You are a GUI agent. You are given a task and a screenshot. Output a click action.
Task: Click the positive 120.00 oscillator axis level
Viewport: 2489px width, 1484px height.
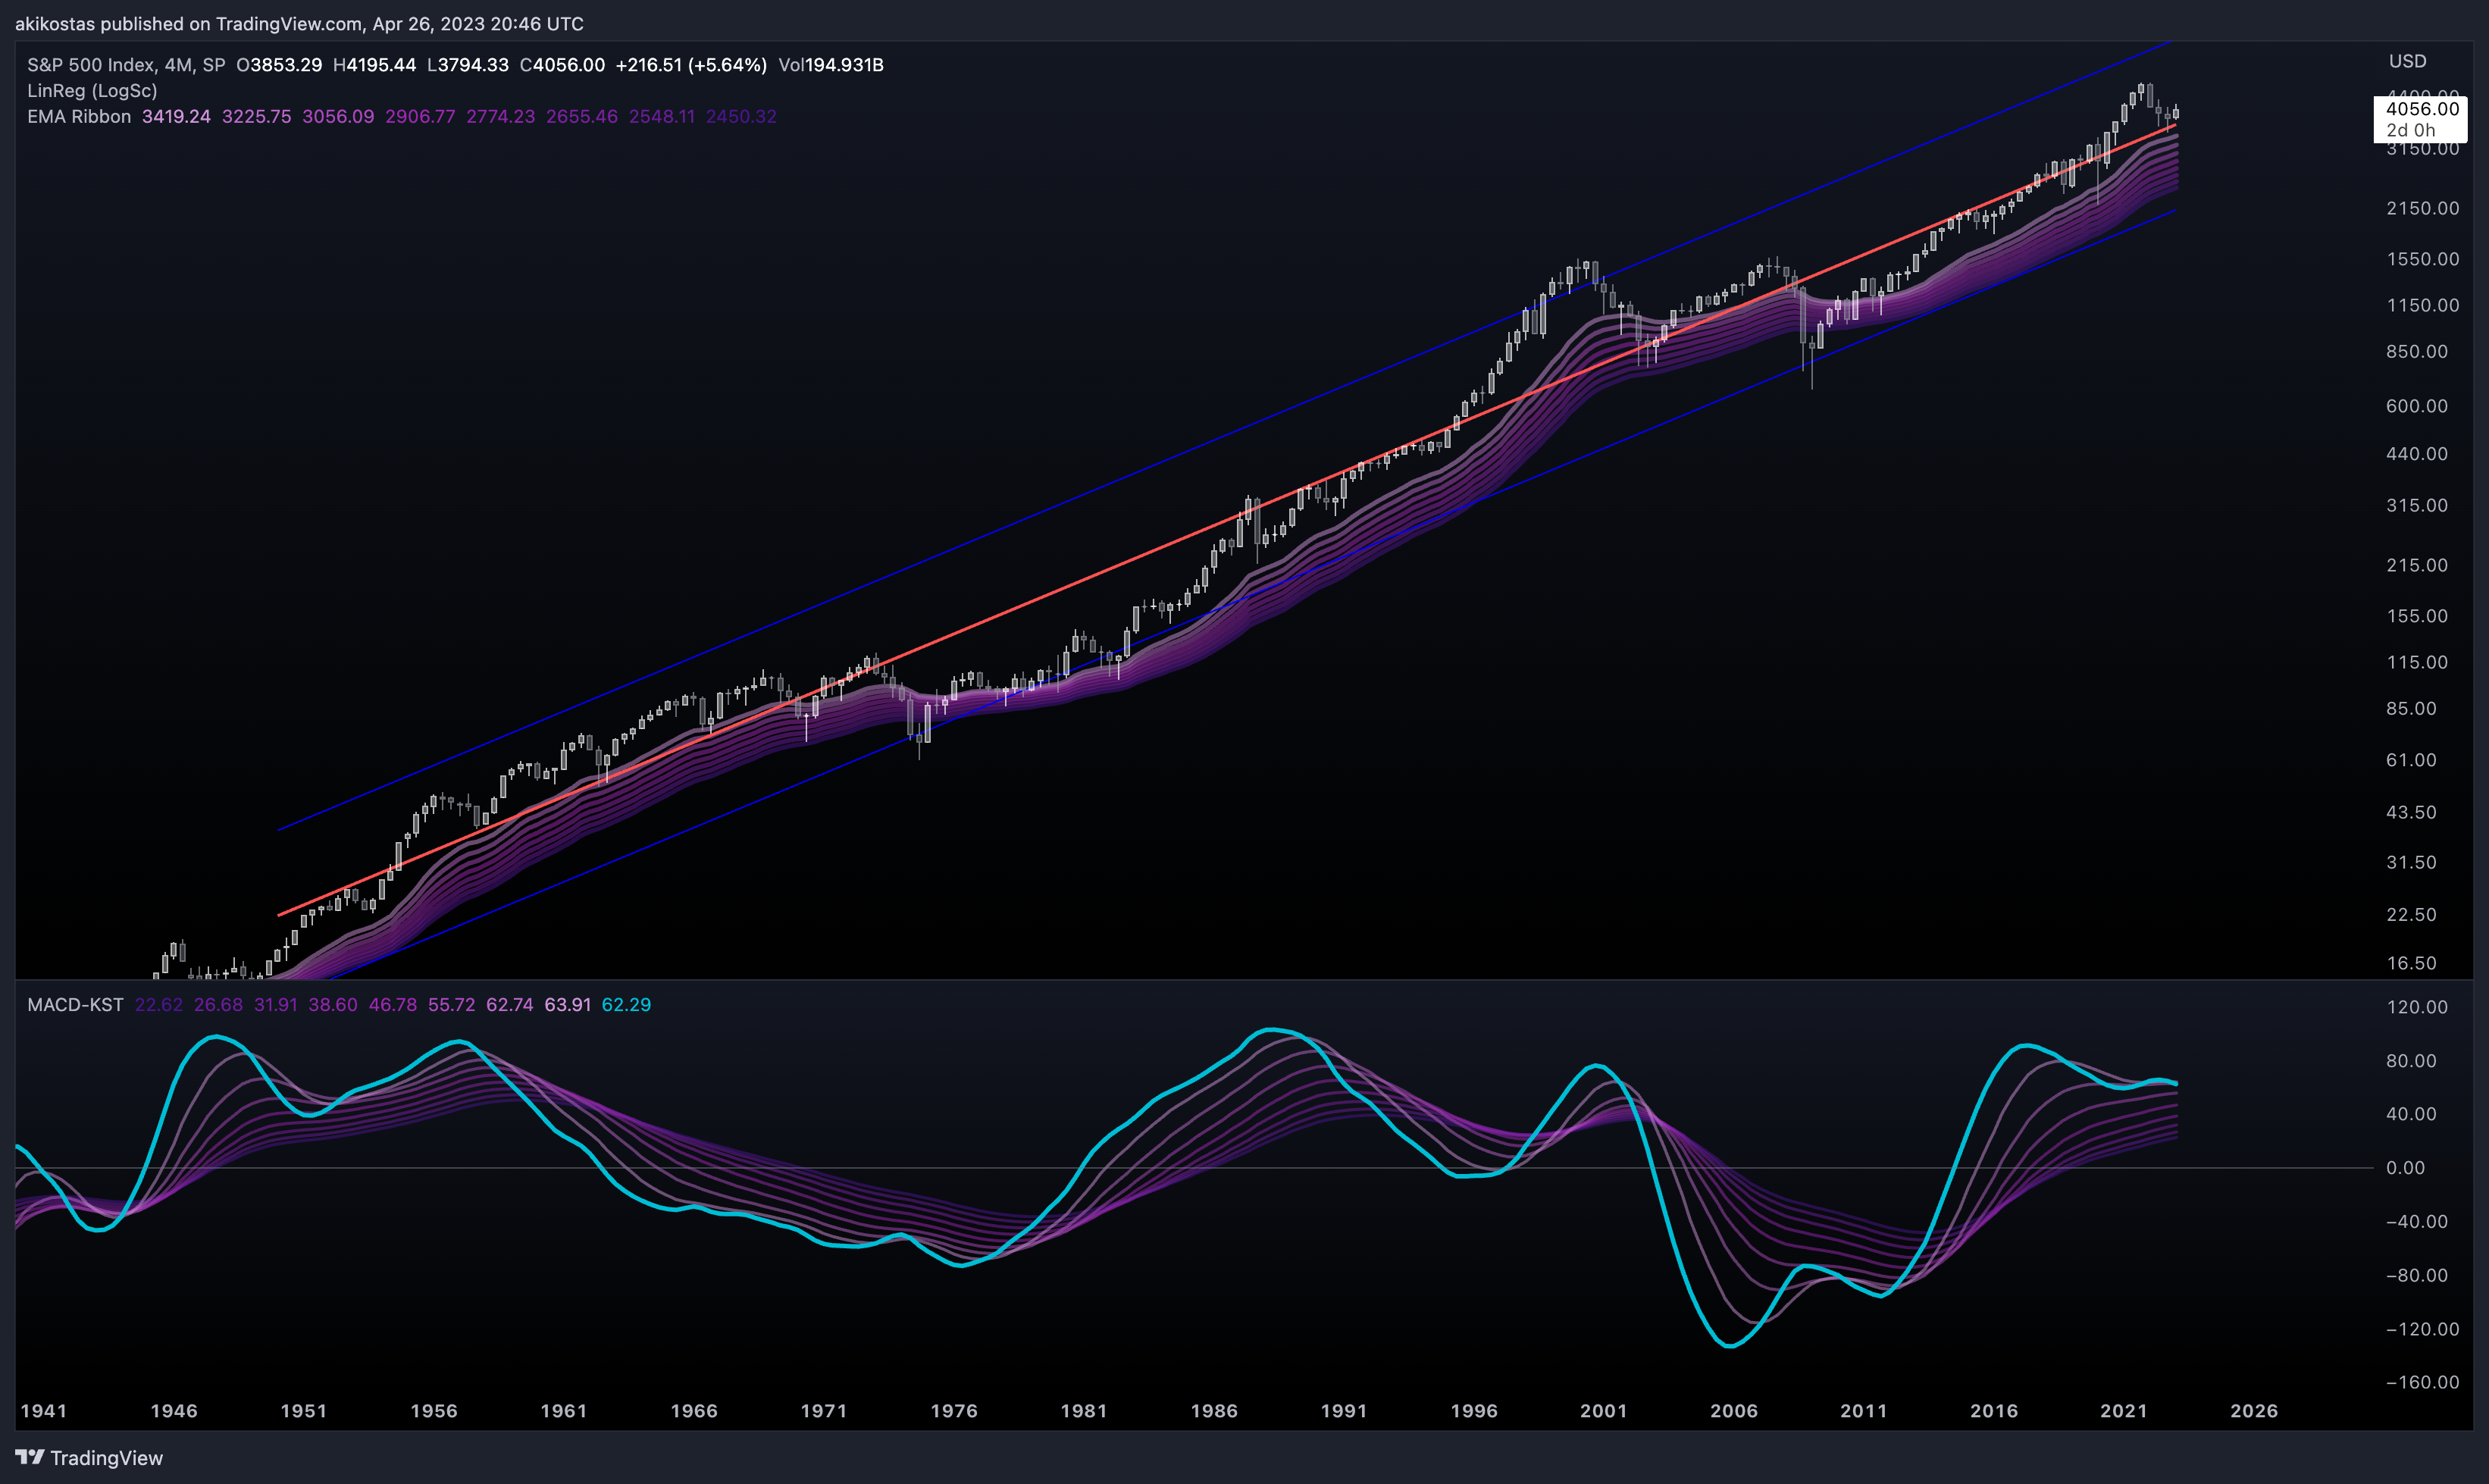point(2417,1007)
